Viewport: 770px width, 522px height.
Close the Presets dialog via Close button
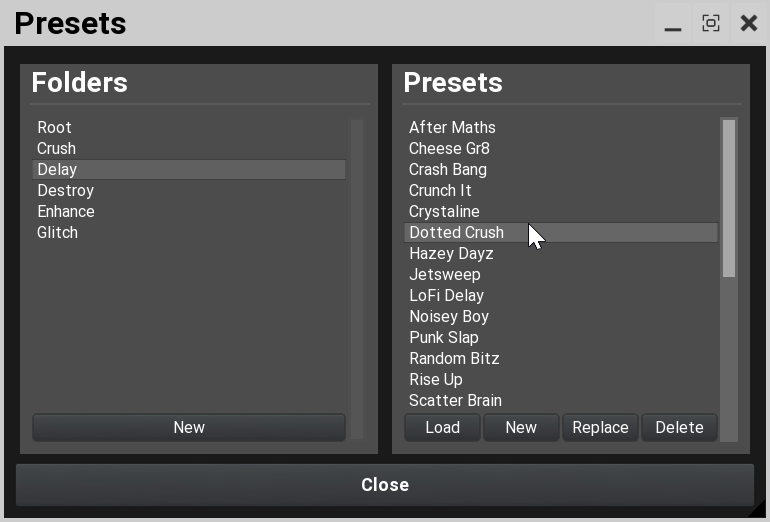[x=385, y=485]
